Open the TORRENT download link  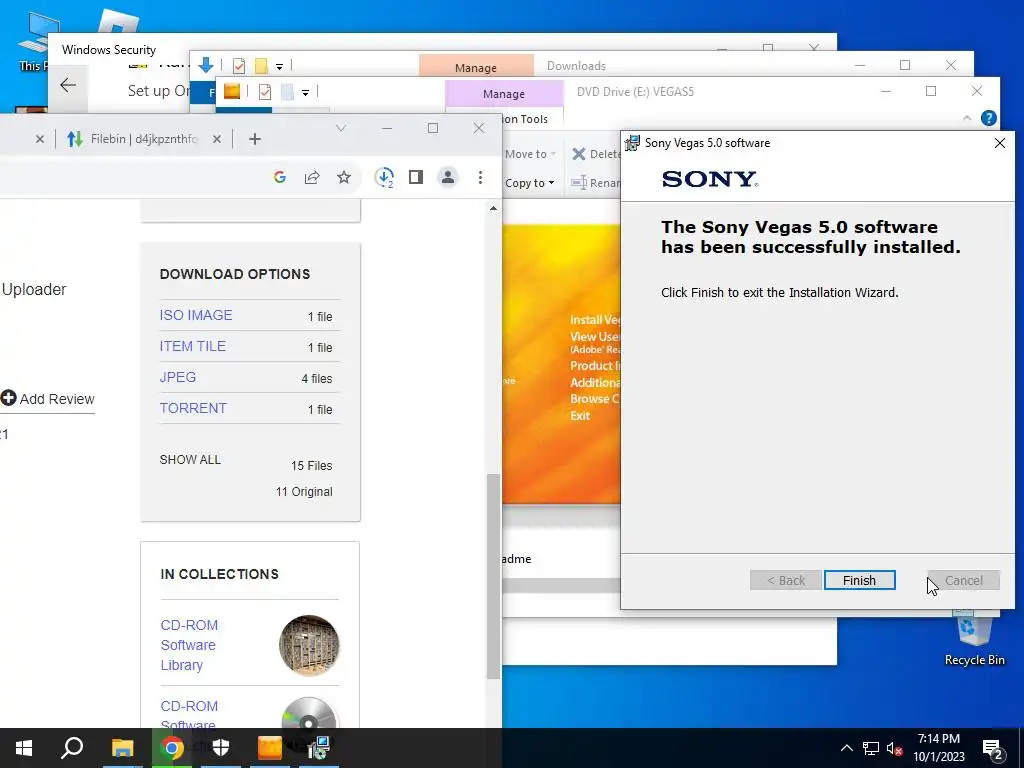point(193,408)
